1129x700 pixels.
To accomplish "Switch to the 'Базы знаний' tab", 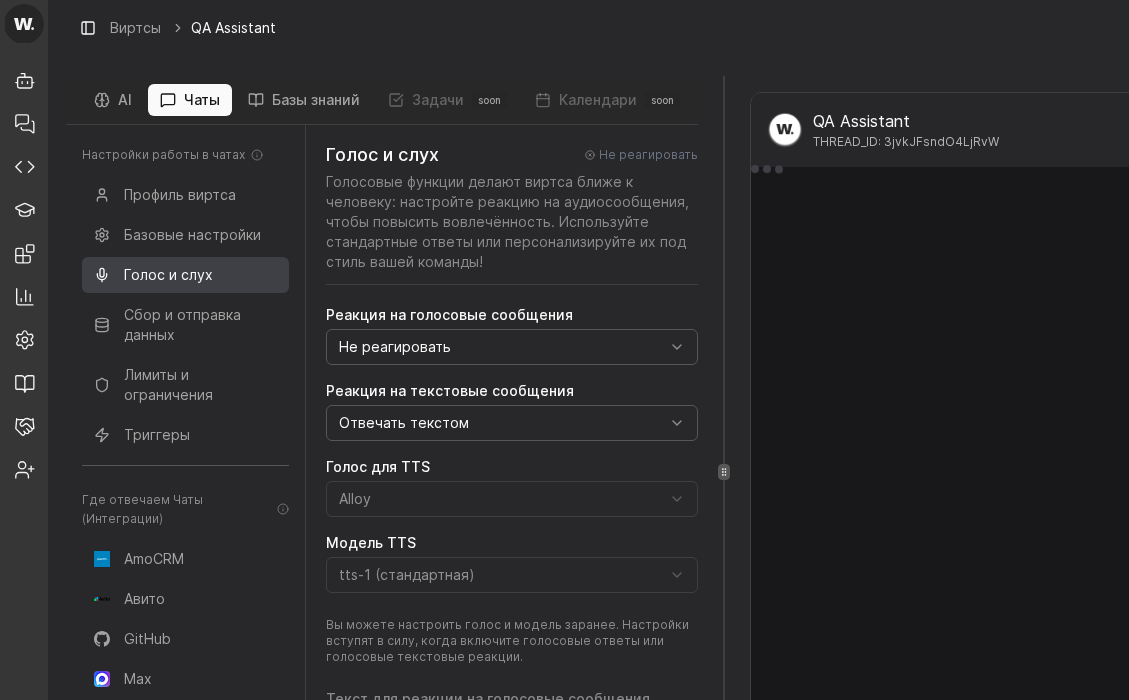I will [304, 100].
